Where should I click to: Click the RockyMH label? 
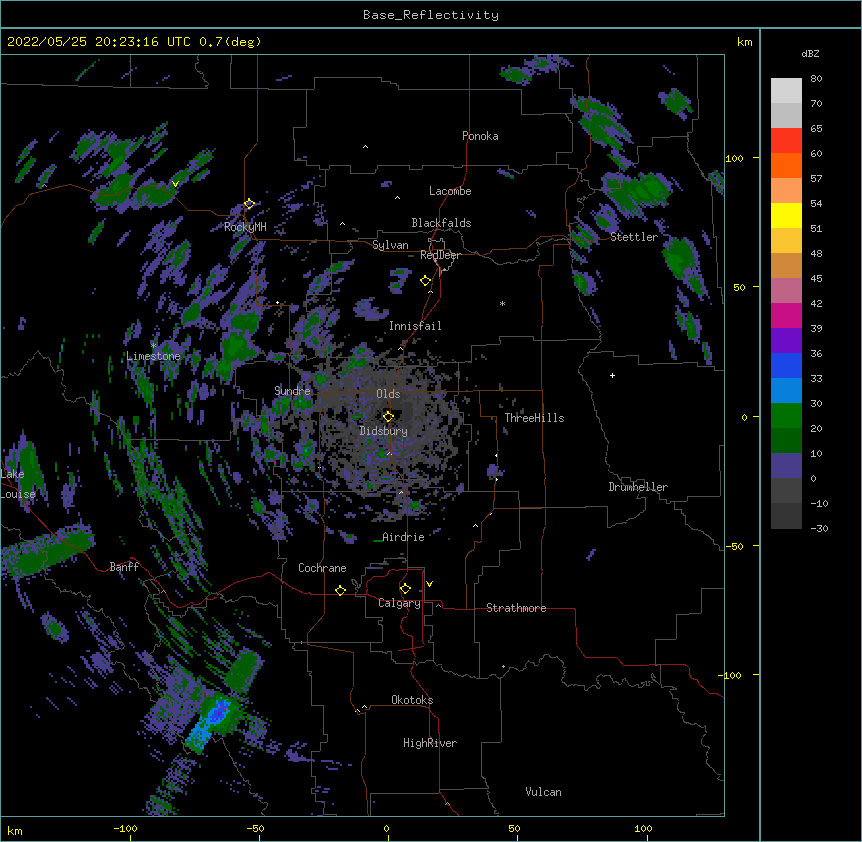point(245,227)
